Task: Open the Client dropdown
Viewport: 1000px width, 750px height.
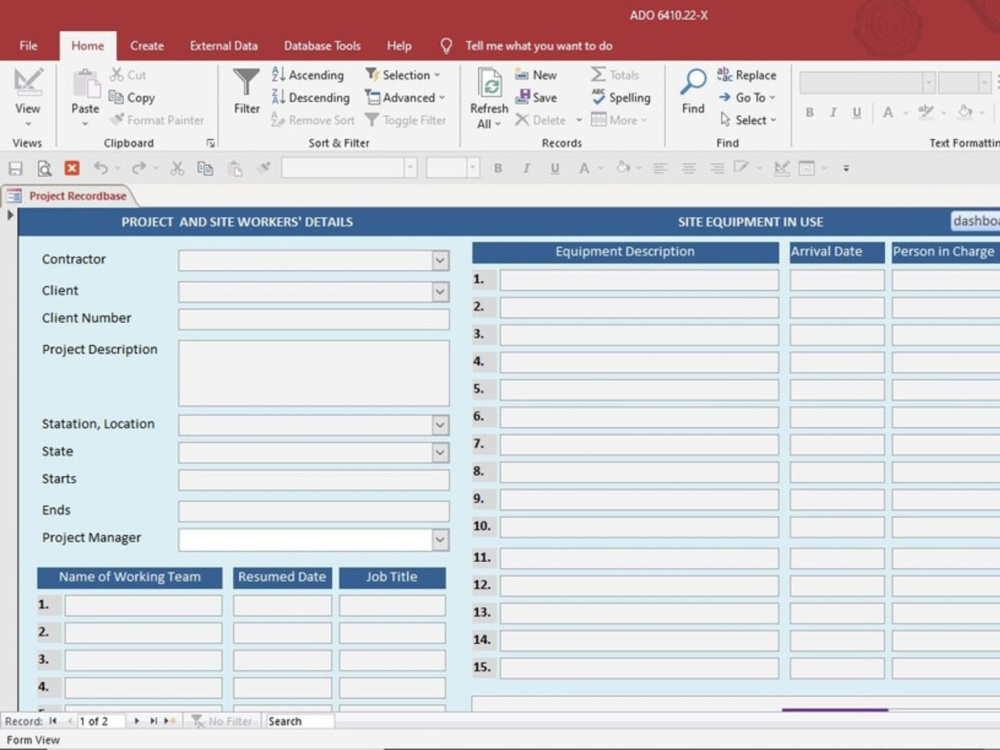Action: point(440,292)
